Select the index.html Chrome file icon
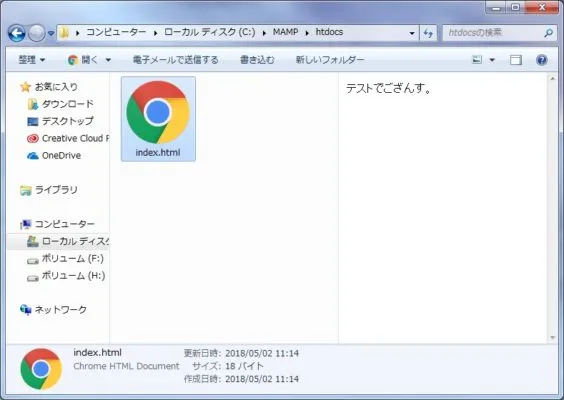 point(158,112)
